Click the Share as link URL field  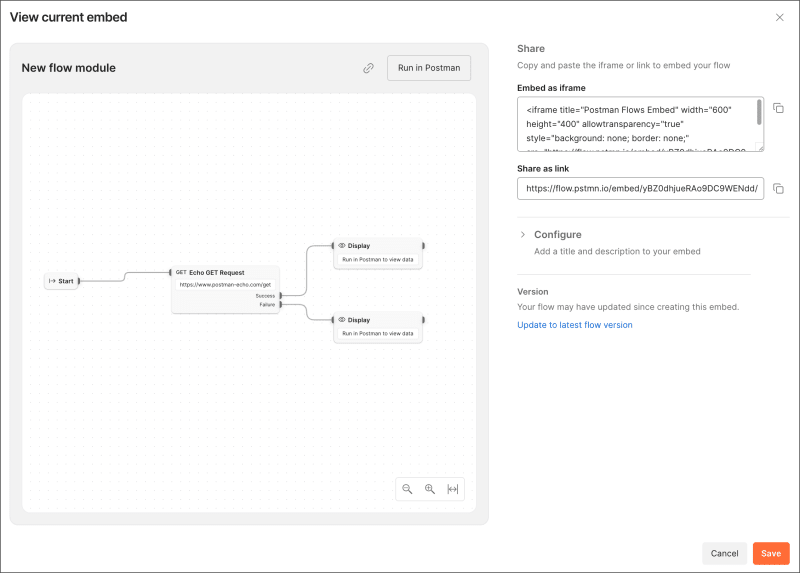click(640, 188)
